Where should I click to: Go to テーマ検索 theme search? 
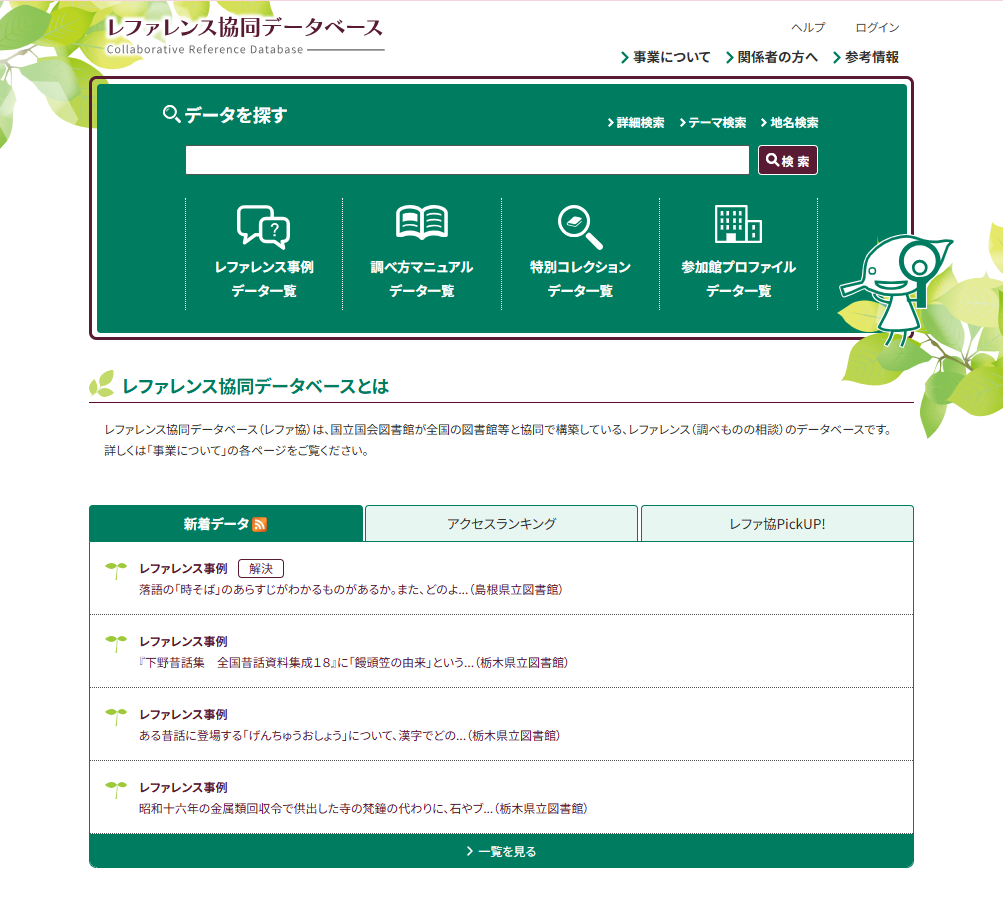tap(713, 123)
